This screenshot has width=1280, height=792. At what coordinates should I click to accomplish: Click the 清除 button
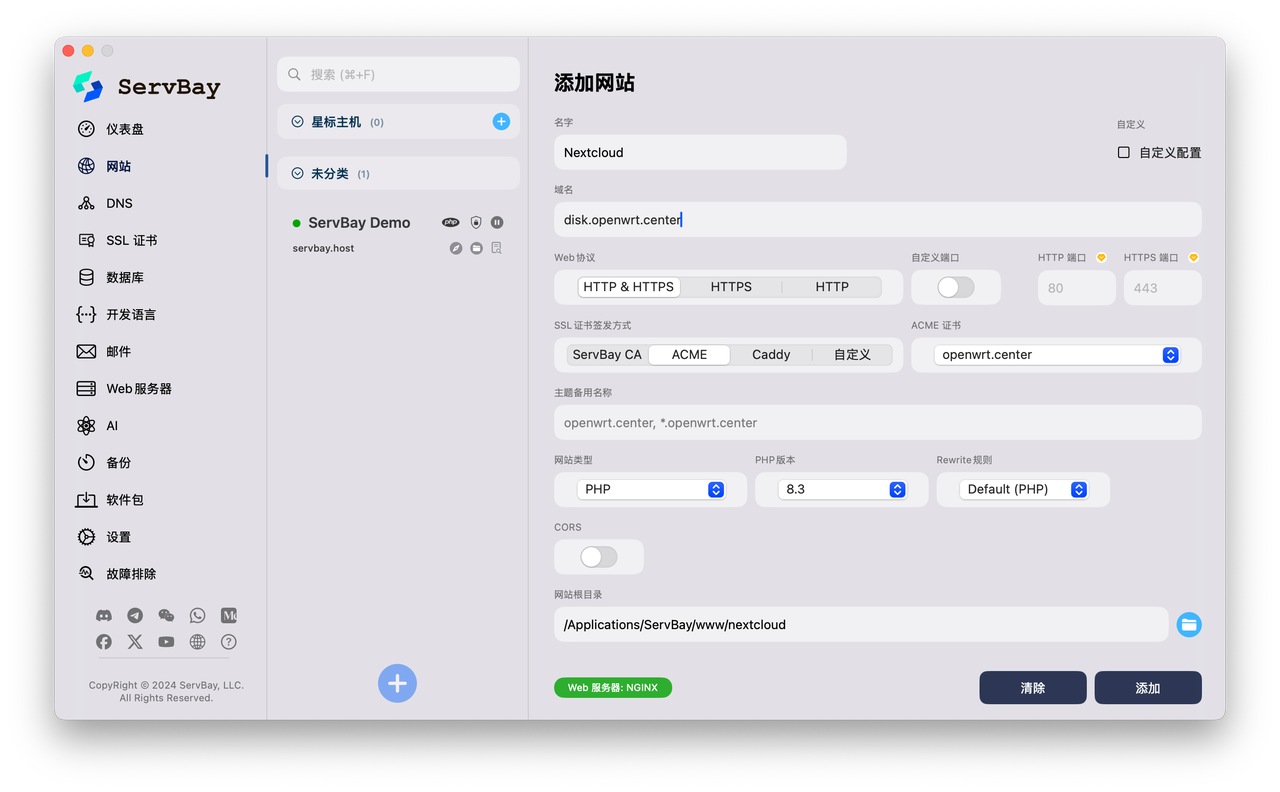[x=1033, y=688]
